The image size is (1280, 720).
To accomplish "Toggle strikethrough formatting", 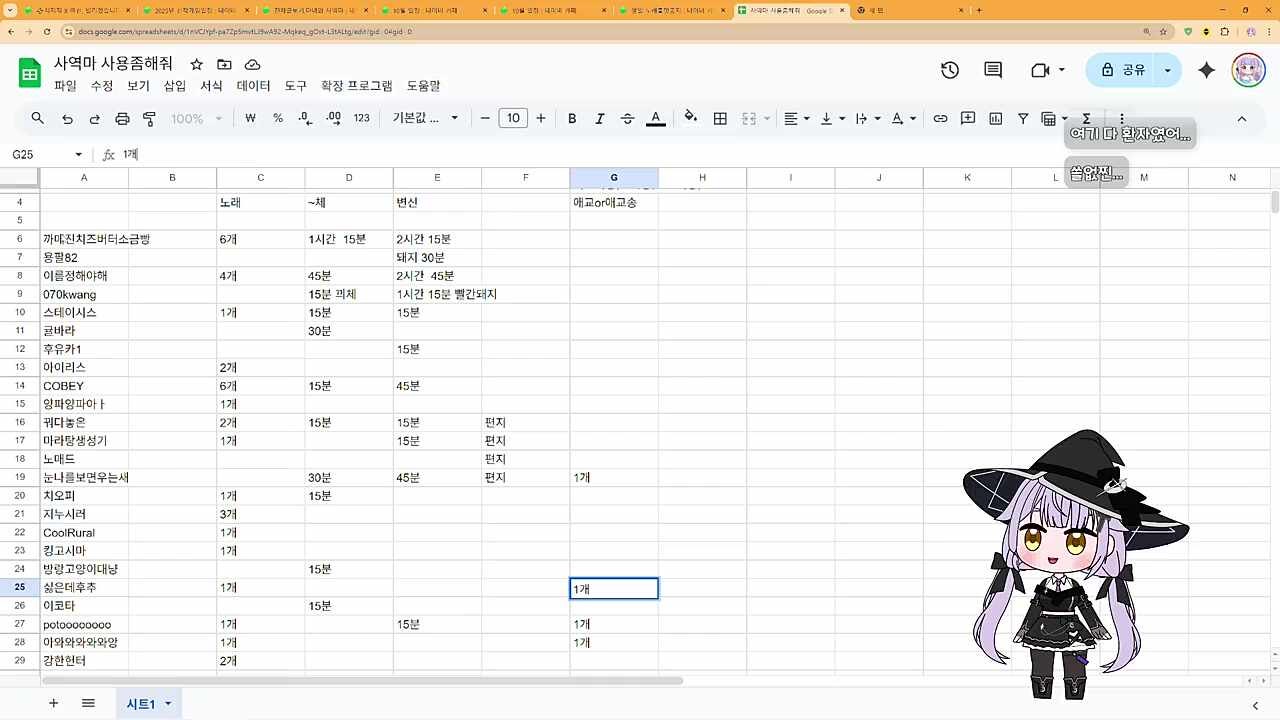I will [628, 118].
